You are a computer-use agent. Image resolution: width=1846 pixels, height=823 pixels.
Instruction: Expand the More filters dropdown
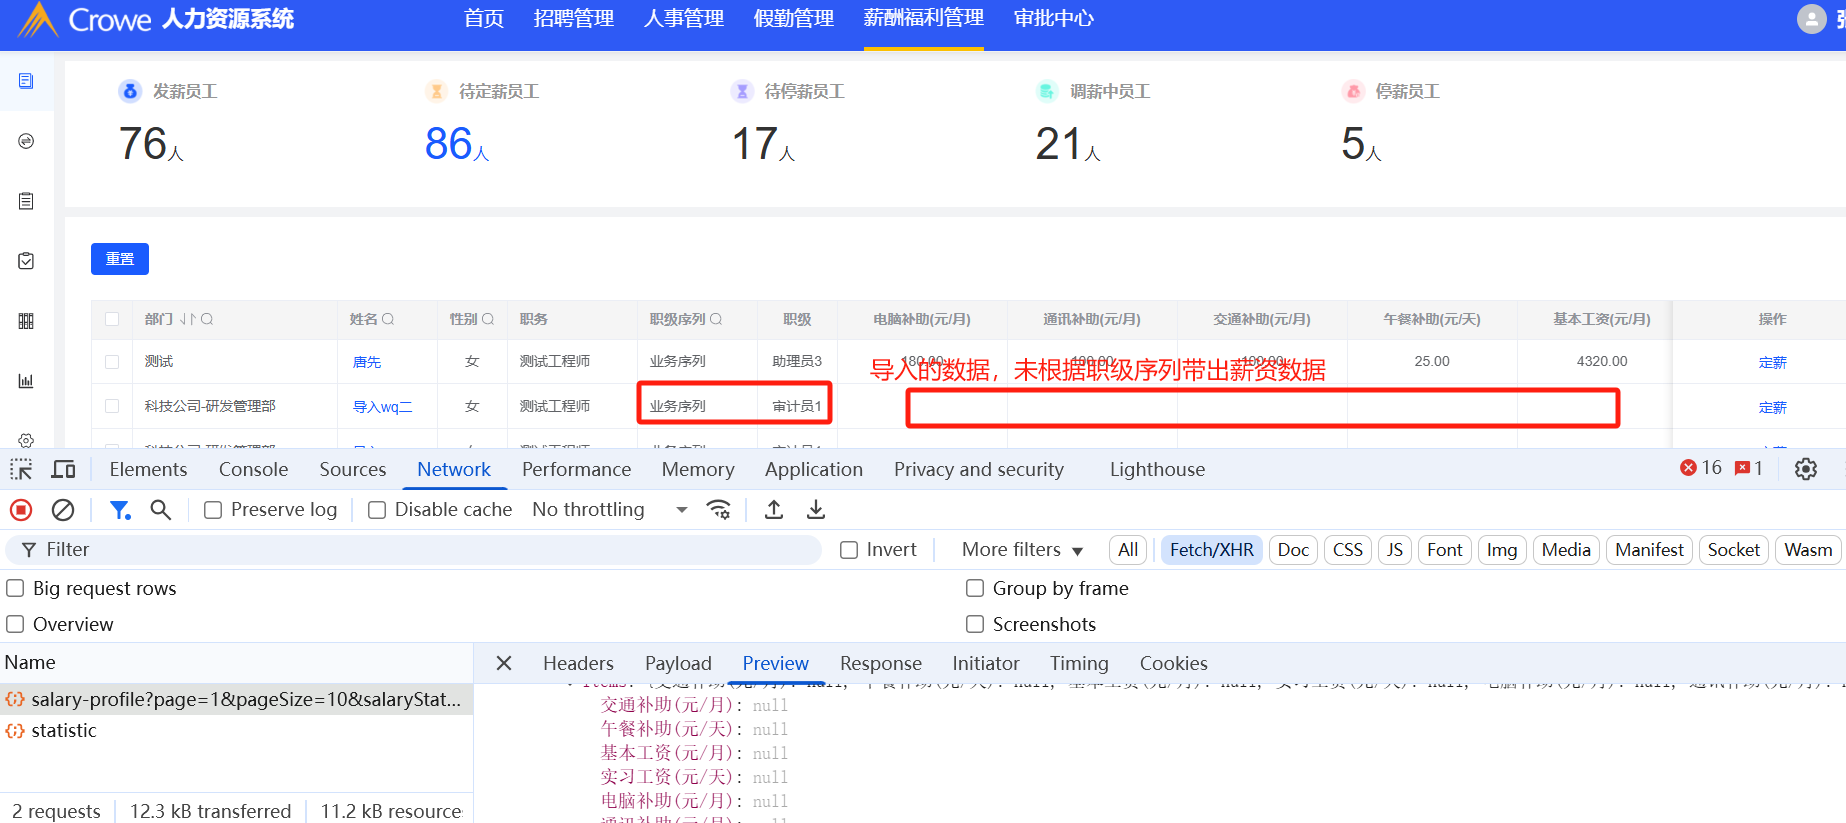click(x=1022, y=550)
